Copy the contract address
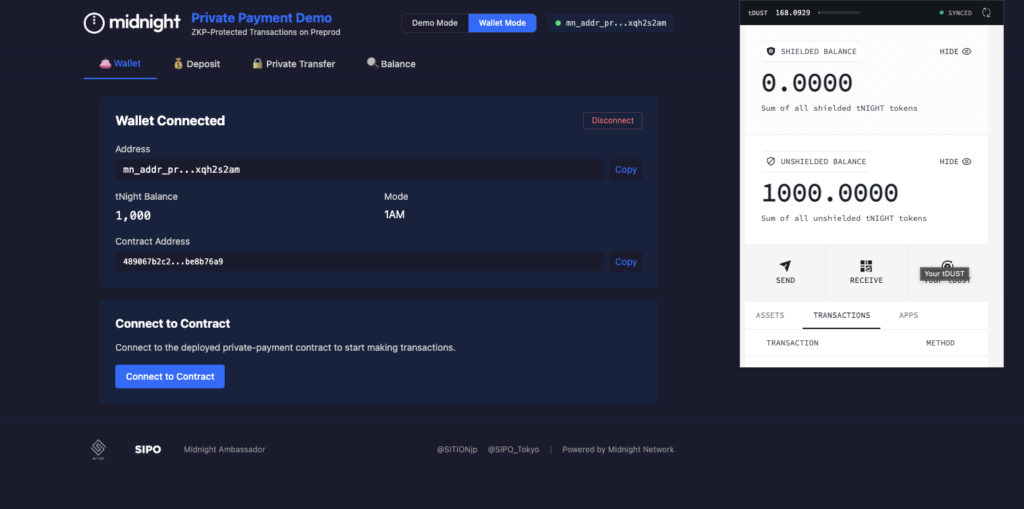This screenshot has height=509, width=1024. [626, 262]
